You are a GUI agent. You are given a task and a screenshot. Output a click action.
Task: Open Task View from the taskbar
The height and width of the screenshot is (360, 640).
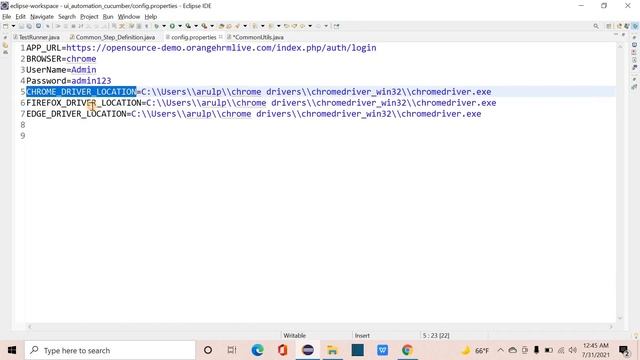click(232, 350)
